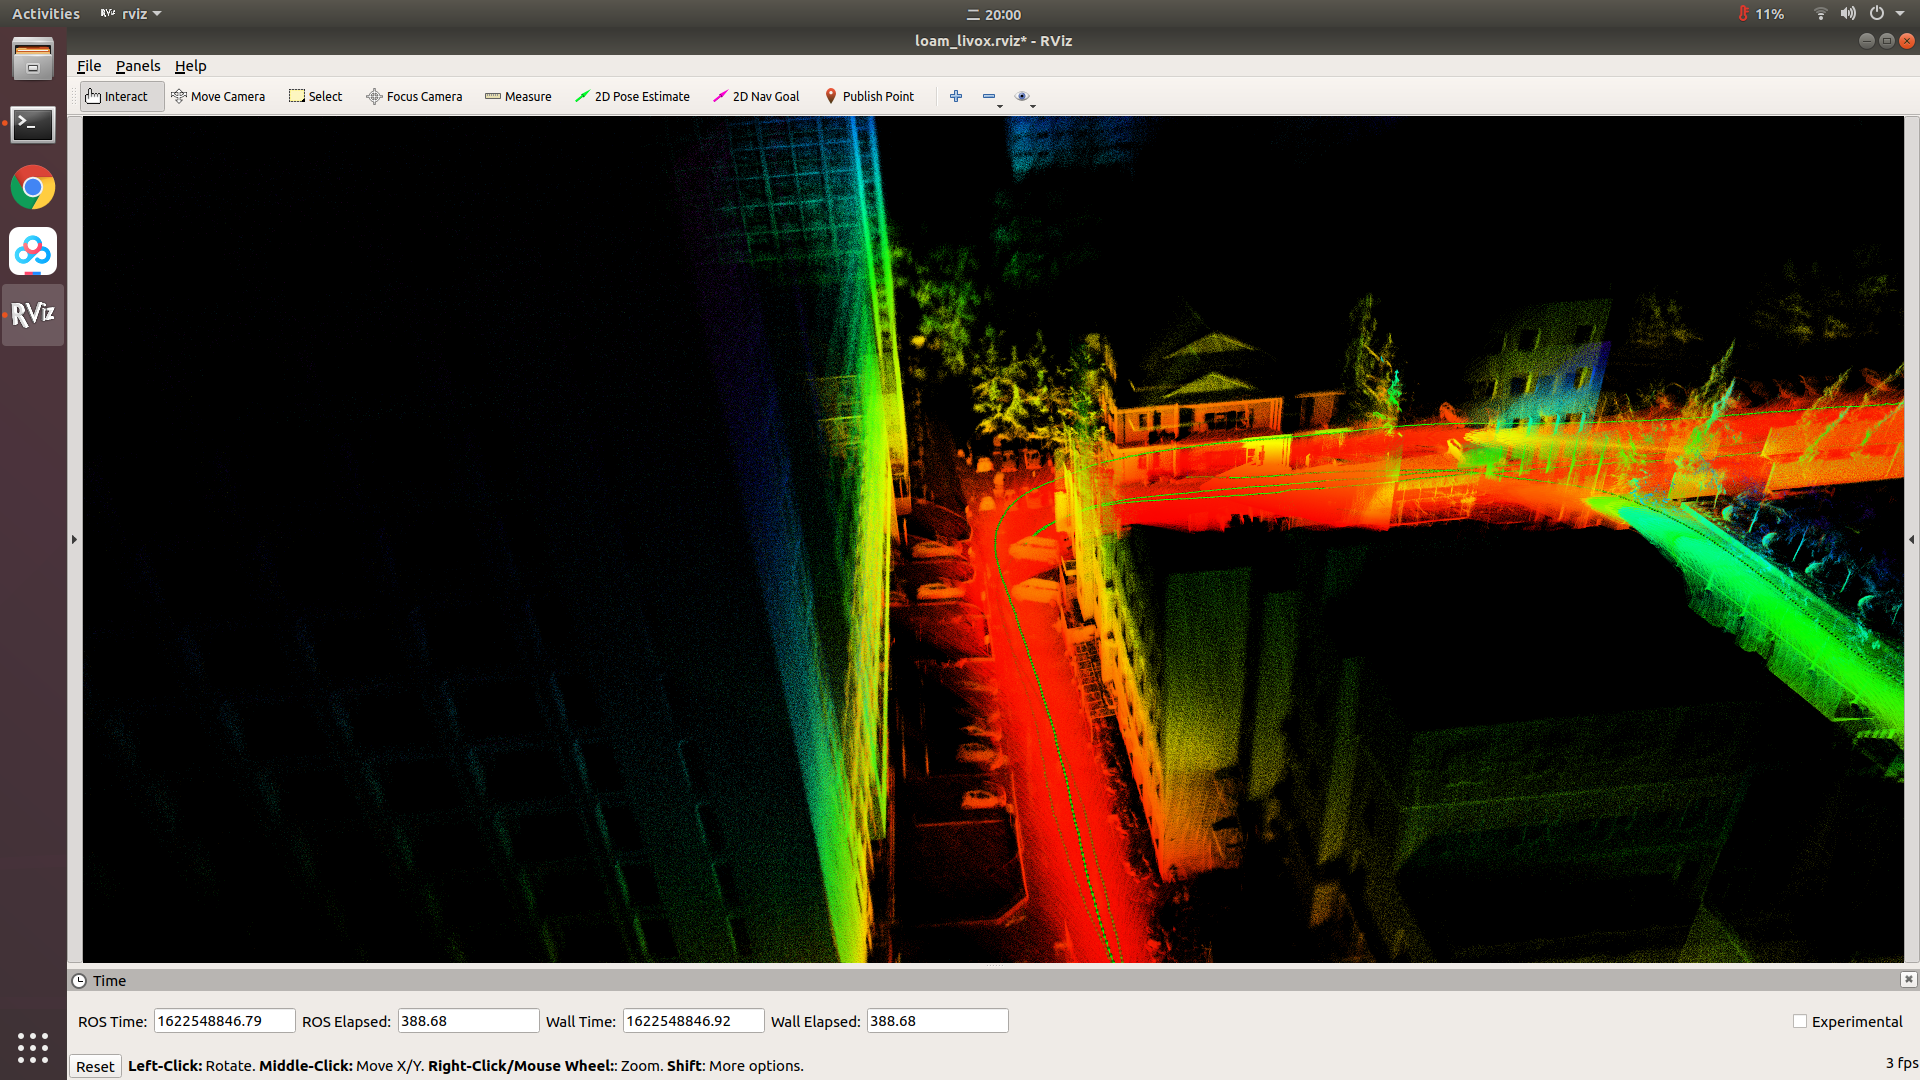The image size is (1920, 1080).
Task: Open the File menu
Action: click(x=89, y=66)
